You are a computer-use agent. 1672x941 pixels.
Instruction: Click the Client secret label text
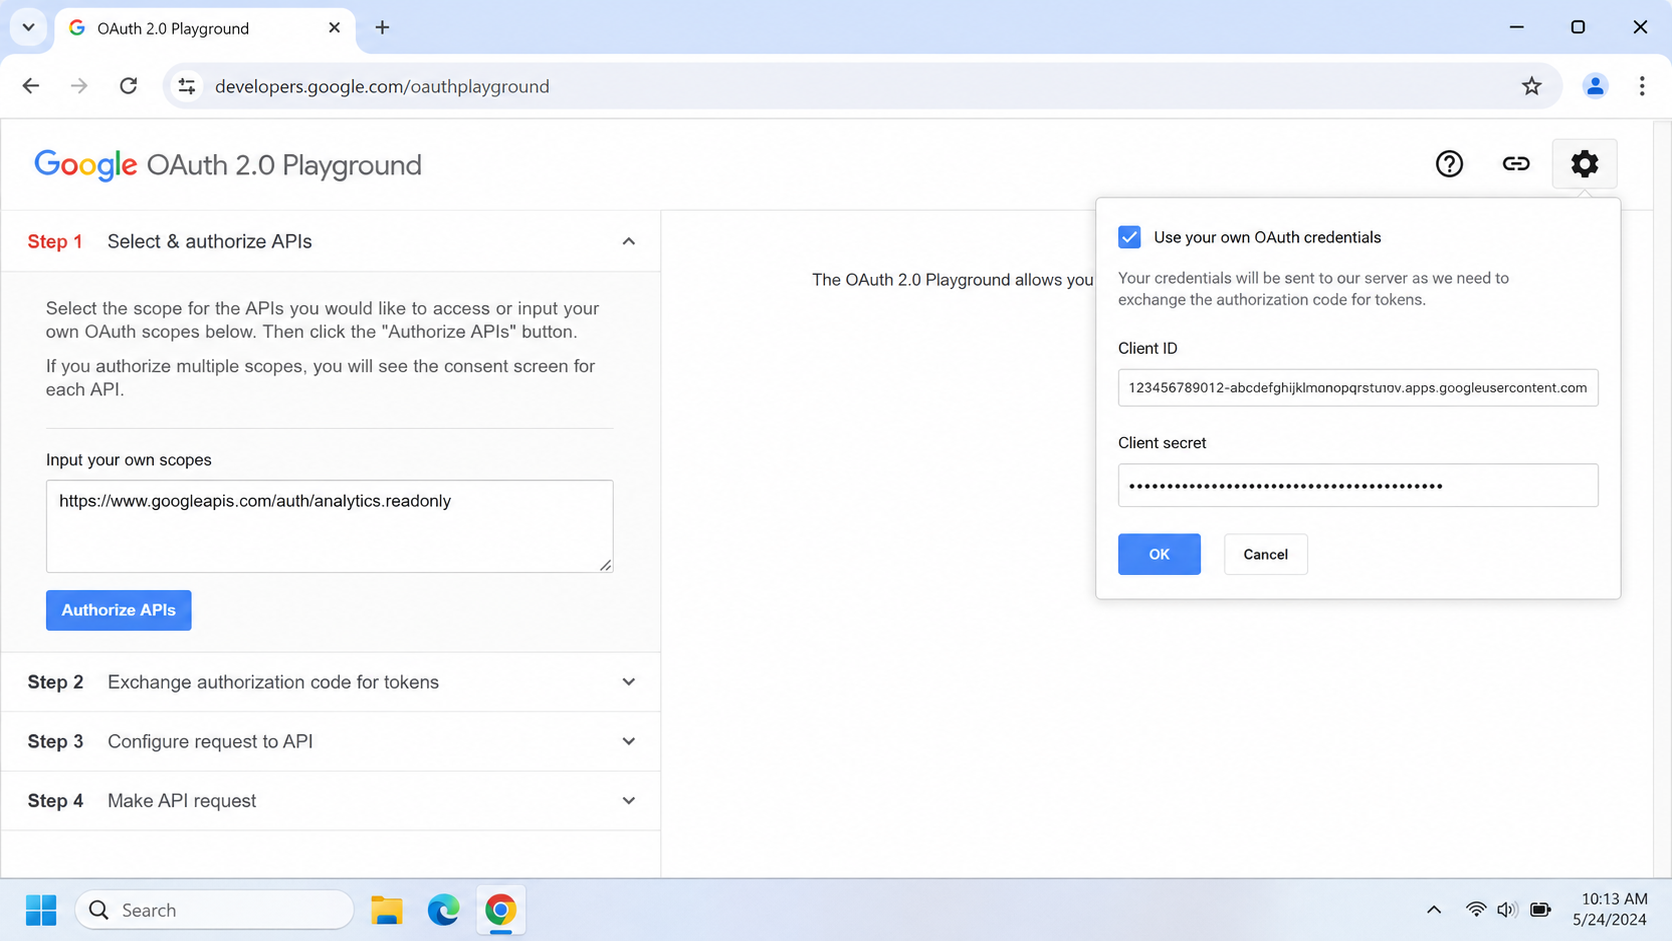click(1162, 443)
